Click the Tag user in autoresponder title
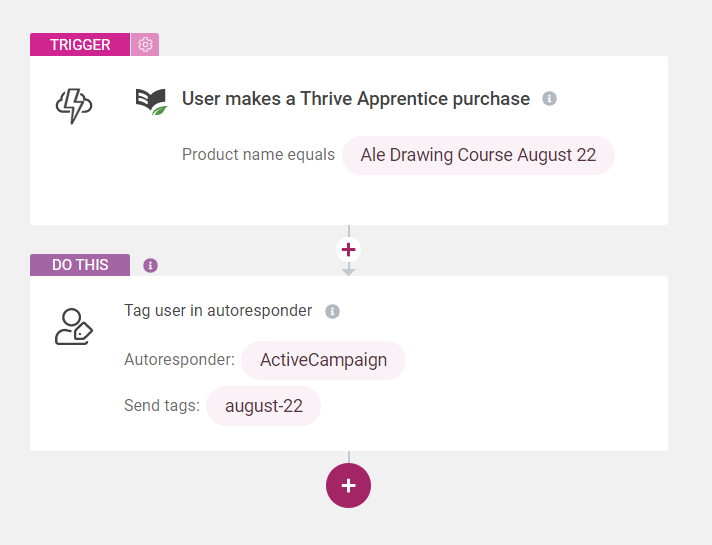This screenshot has width=712, height=545. click(x=218, y=311)
